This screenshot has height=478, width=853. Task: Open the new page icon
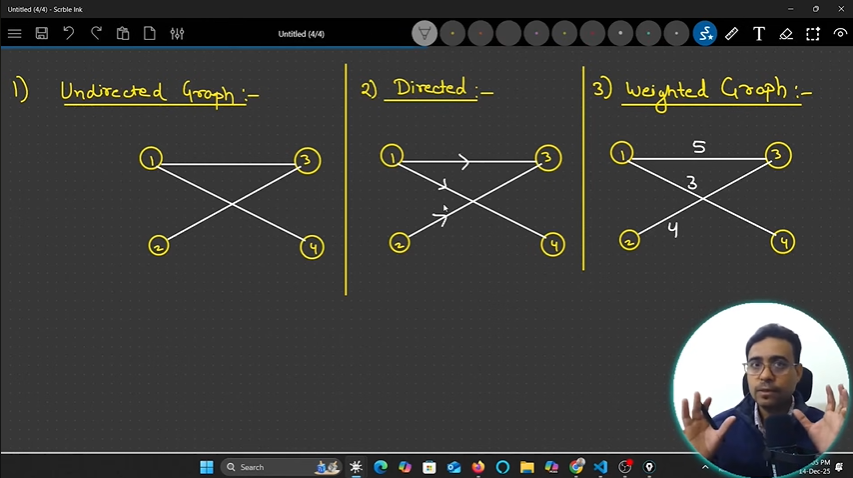[150, 34]
